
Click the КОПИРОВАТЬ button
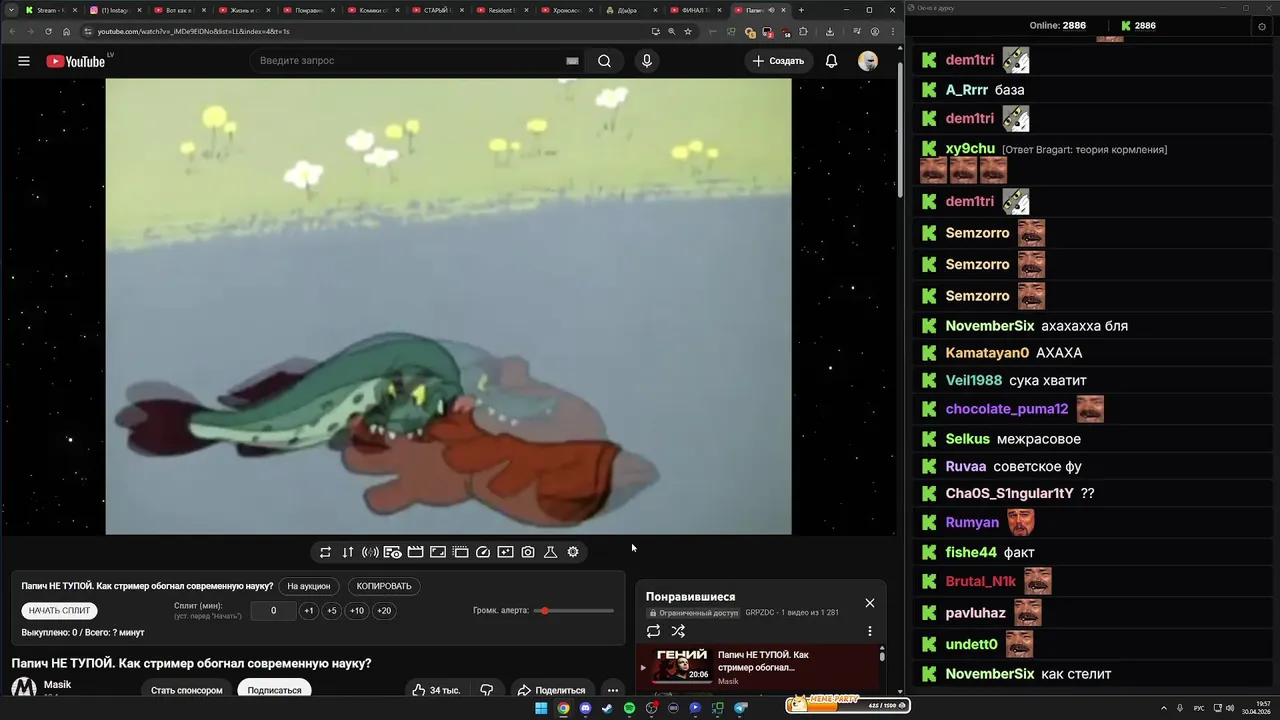384,586
